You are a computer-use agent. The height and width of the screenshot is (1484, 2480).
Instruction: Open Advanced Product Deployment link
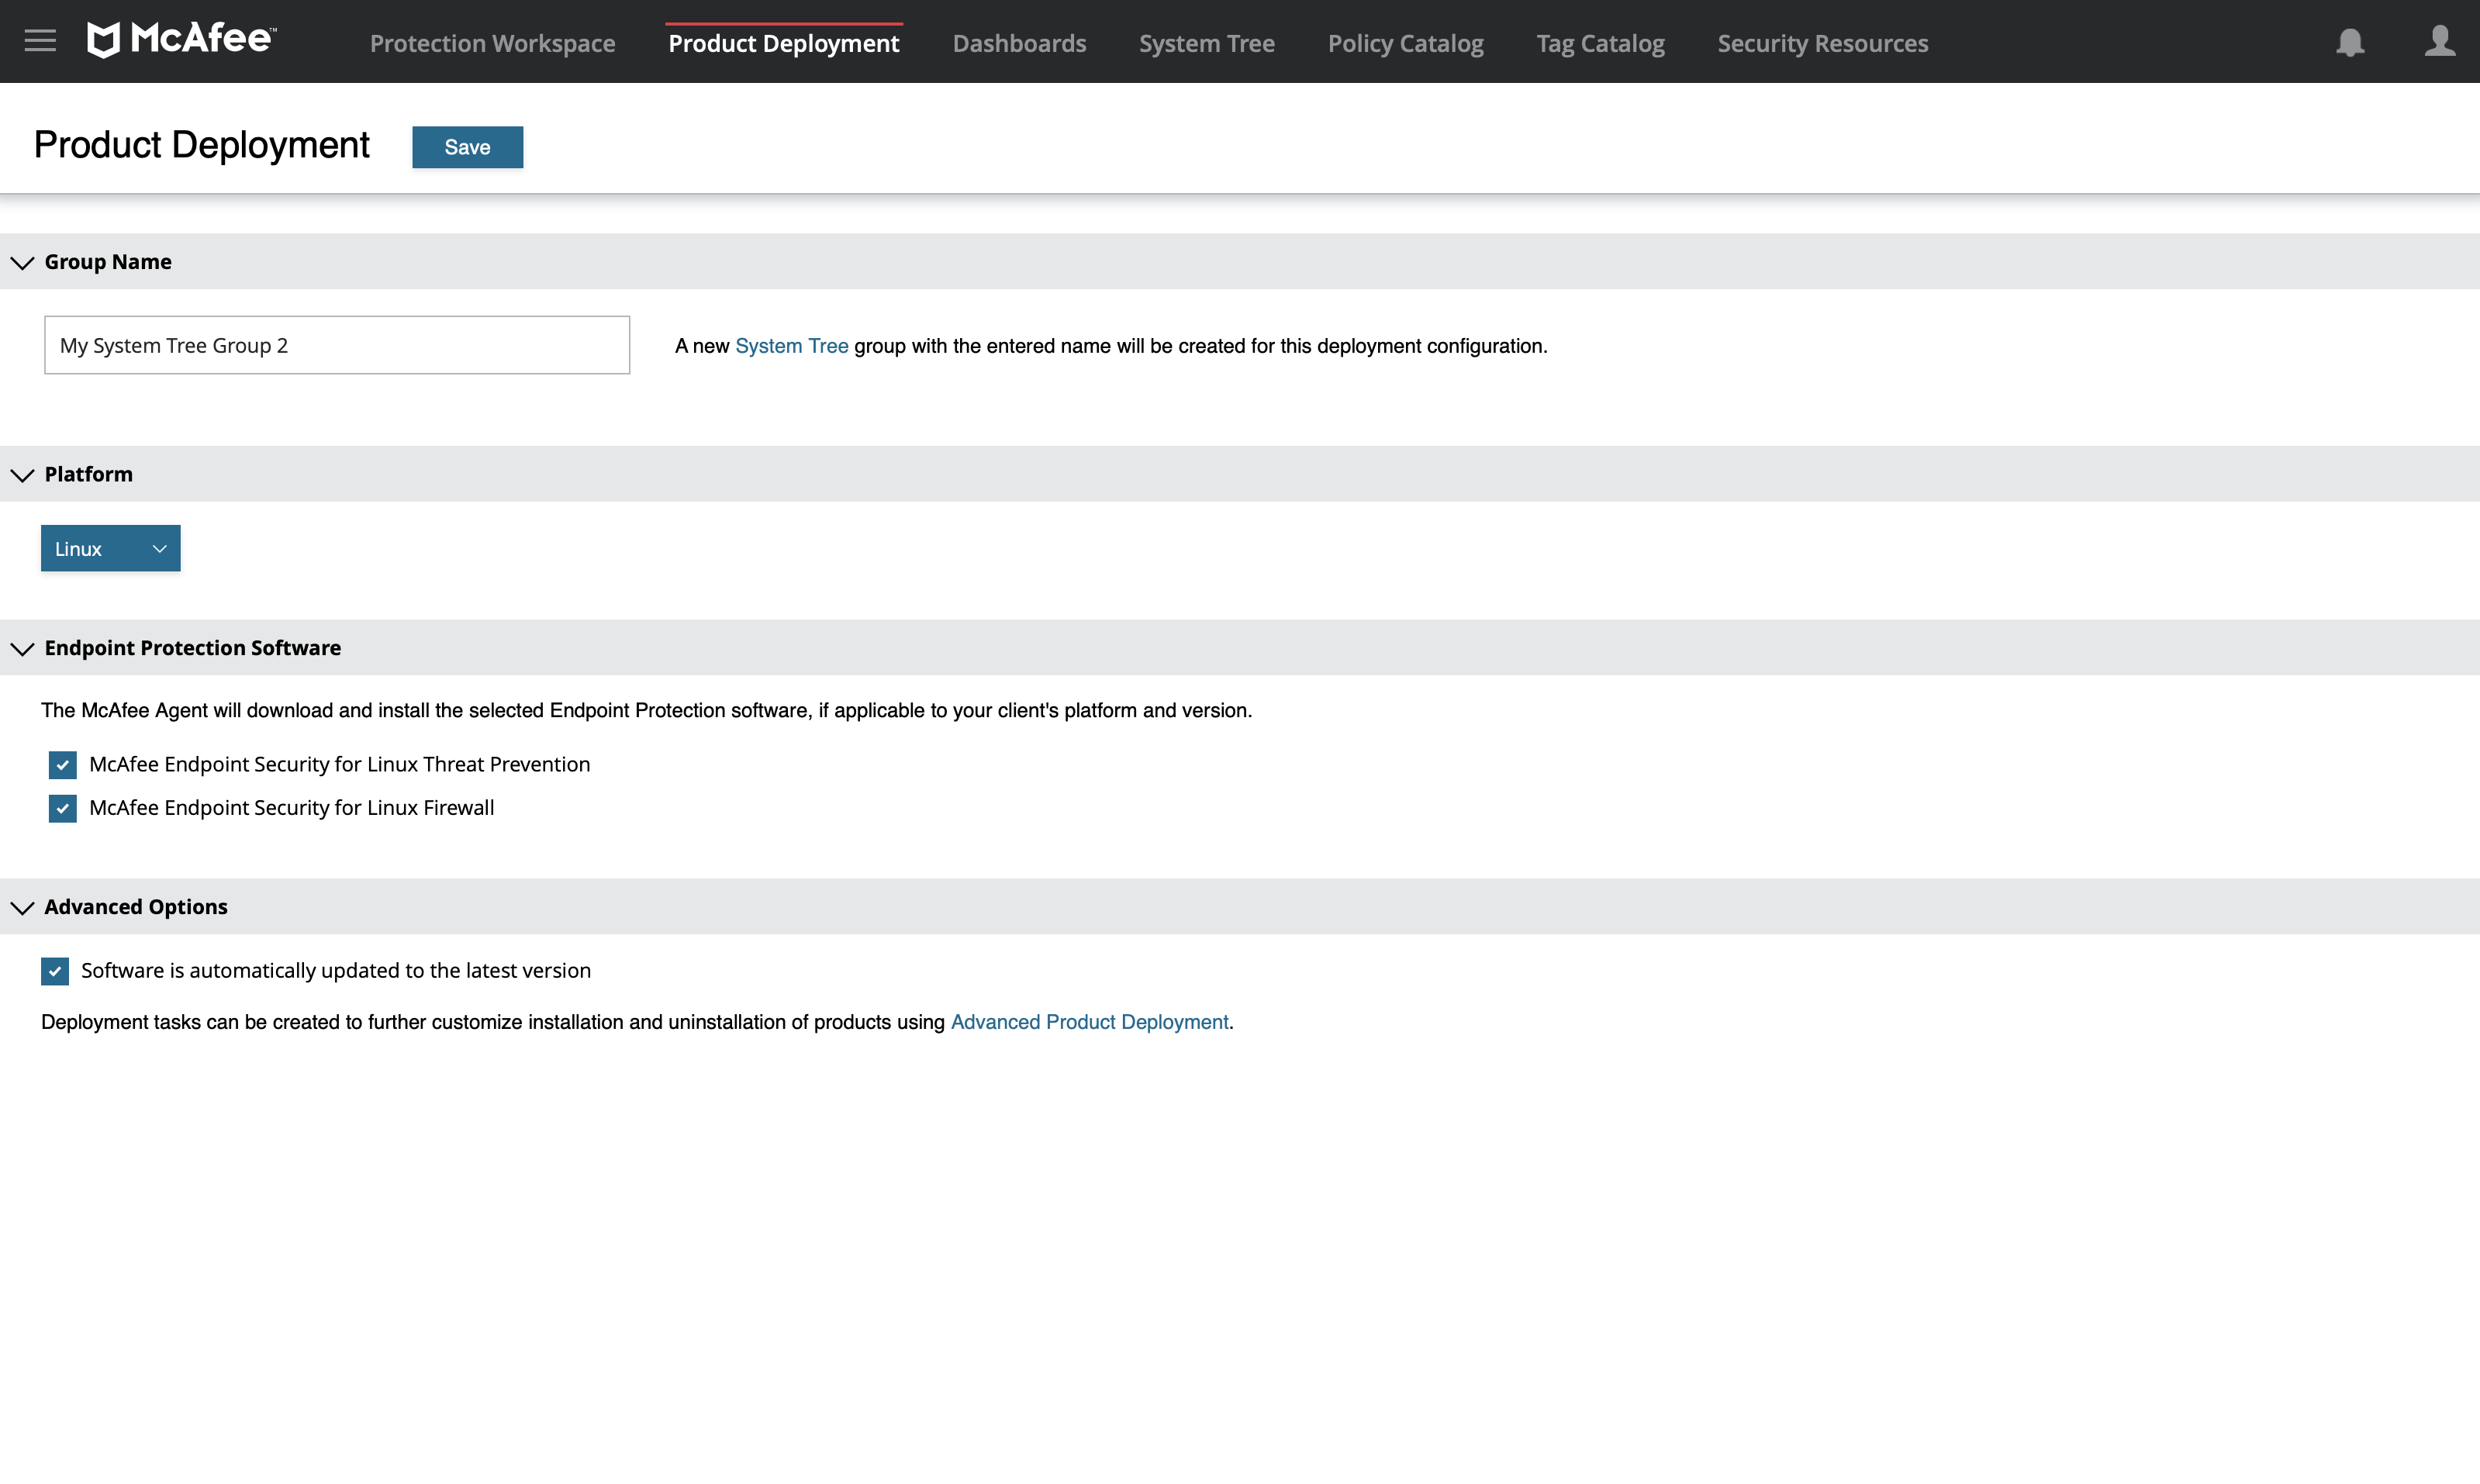1089,1022
